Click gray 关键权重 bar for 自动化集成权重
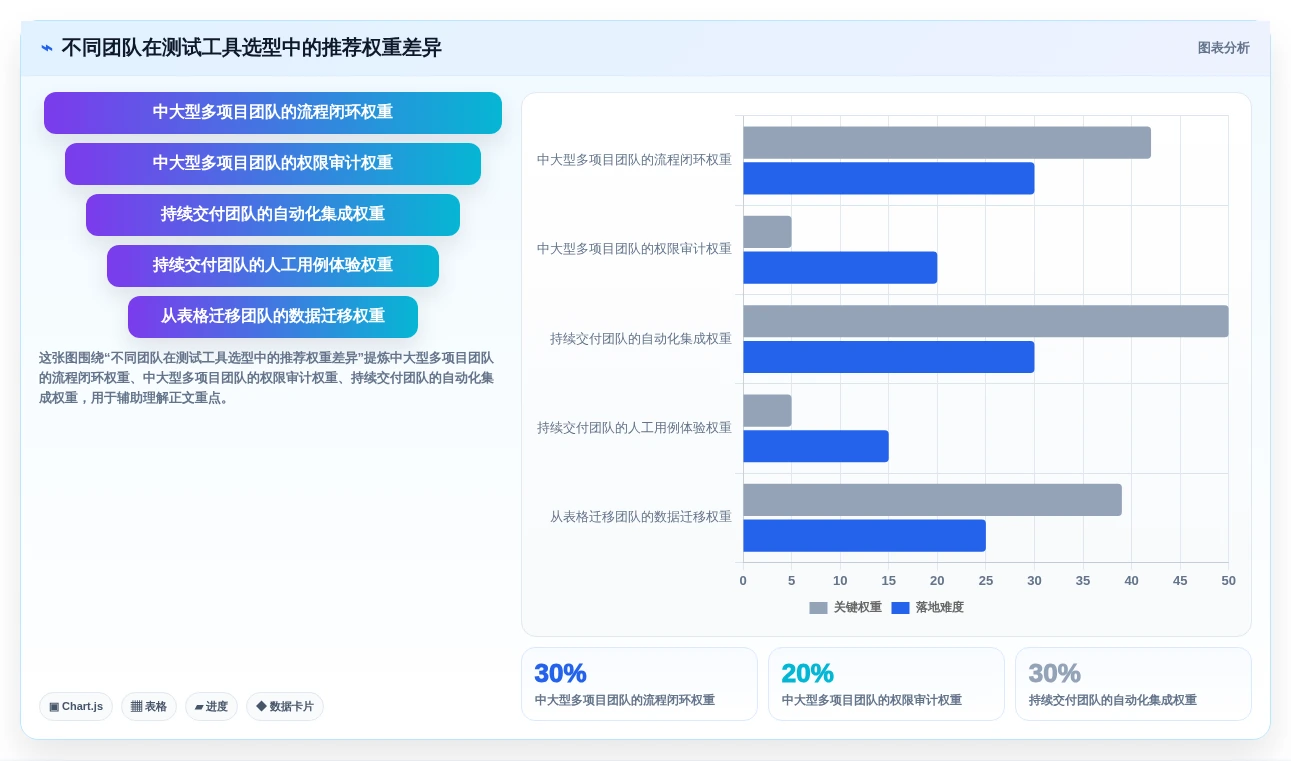Screen dimensions: 1291x761 point(986,322)
